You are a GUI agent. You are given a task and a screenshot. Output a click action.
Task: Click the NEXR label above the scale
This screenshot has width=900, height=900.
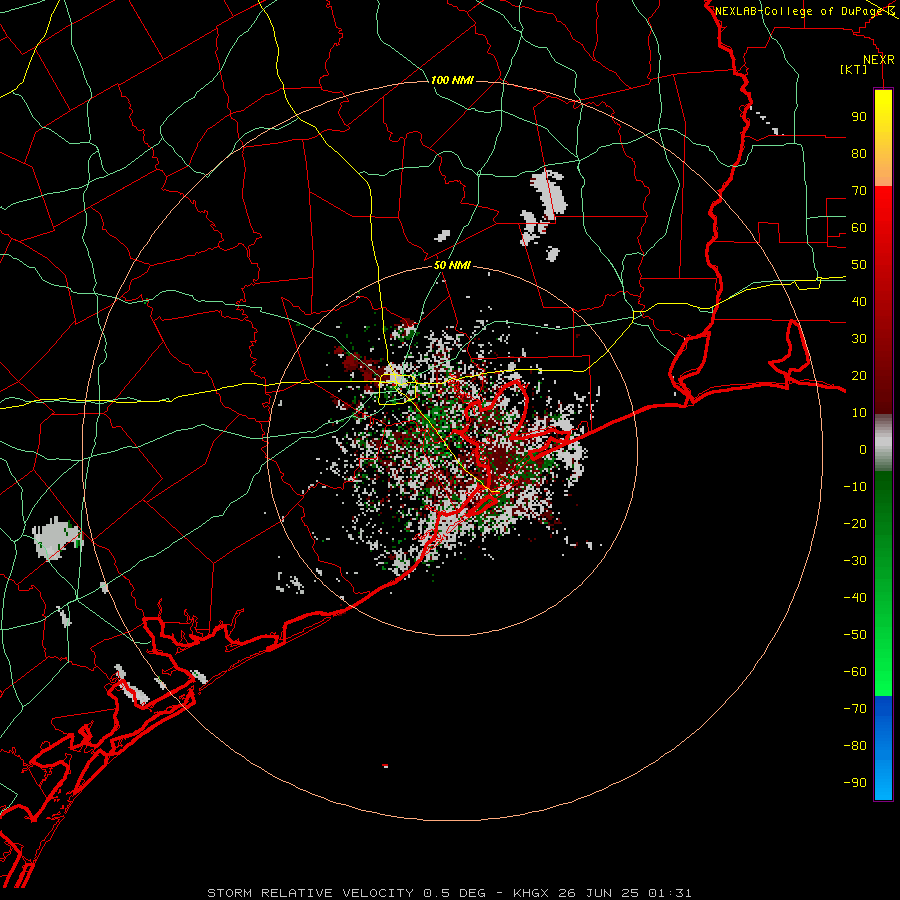(879, 60)
